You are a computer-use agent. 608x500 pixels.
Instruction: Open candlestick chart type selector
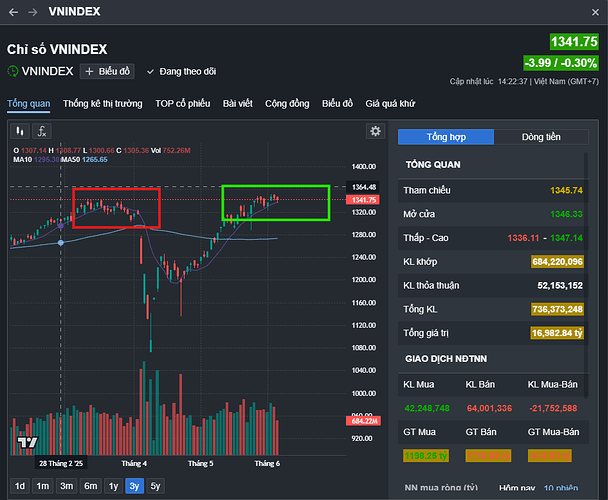(19, 131)
